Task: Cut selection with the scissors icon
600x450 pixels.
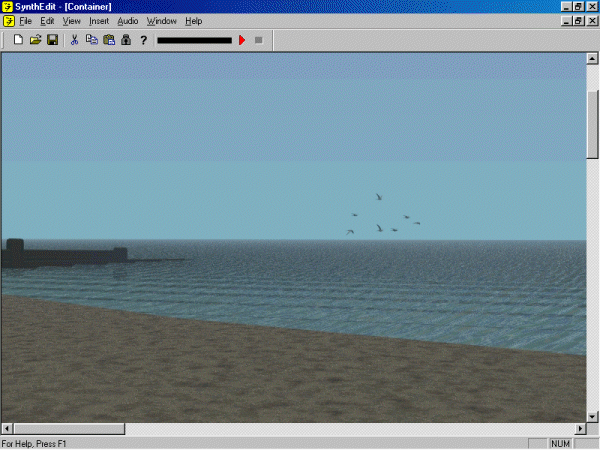Action: coord(74,40)
